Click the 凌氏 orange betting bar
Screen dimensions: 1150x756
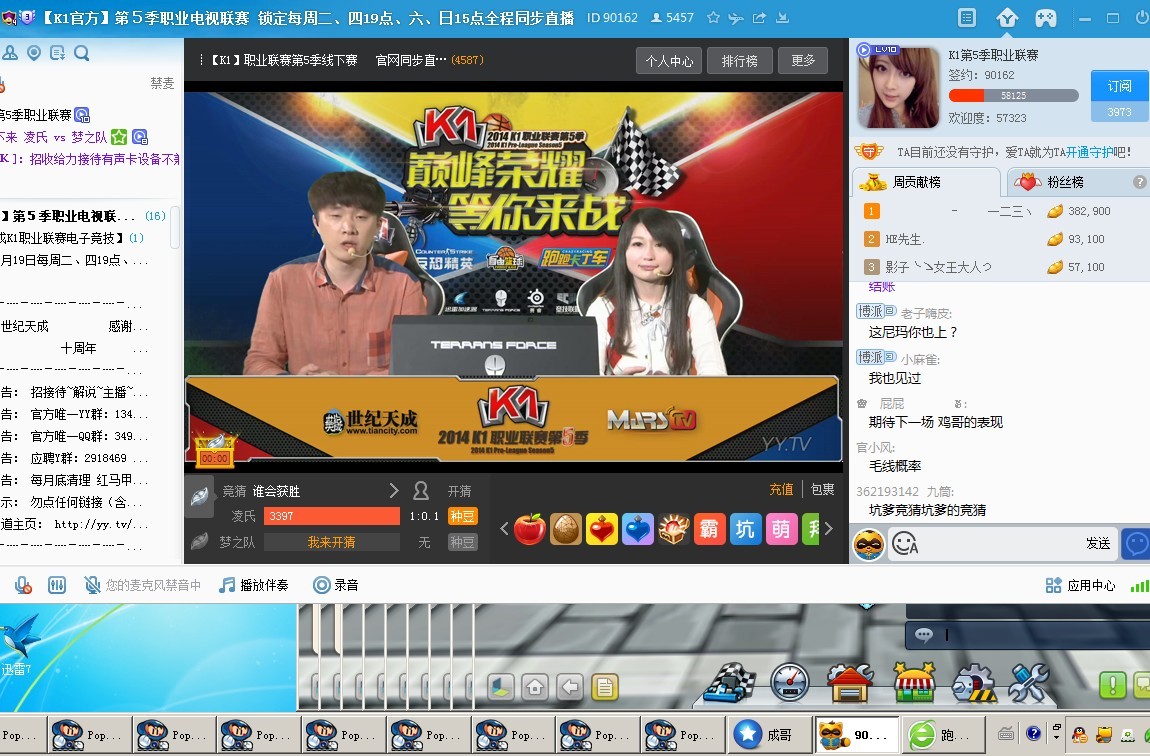pyautogui.click(x=332, y=516)
